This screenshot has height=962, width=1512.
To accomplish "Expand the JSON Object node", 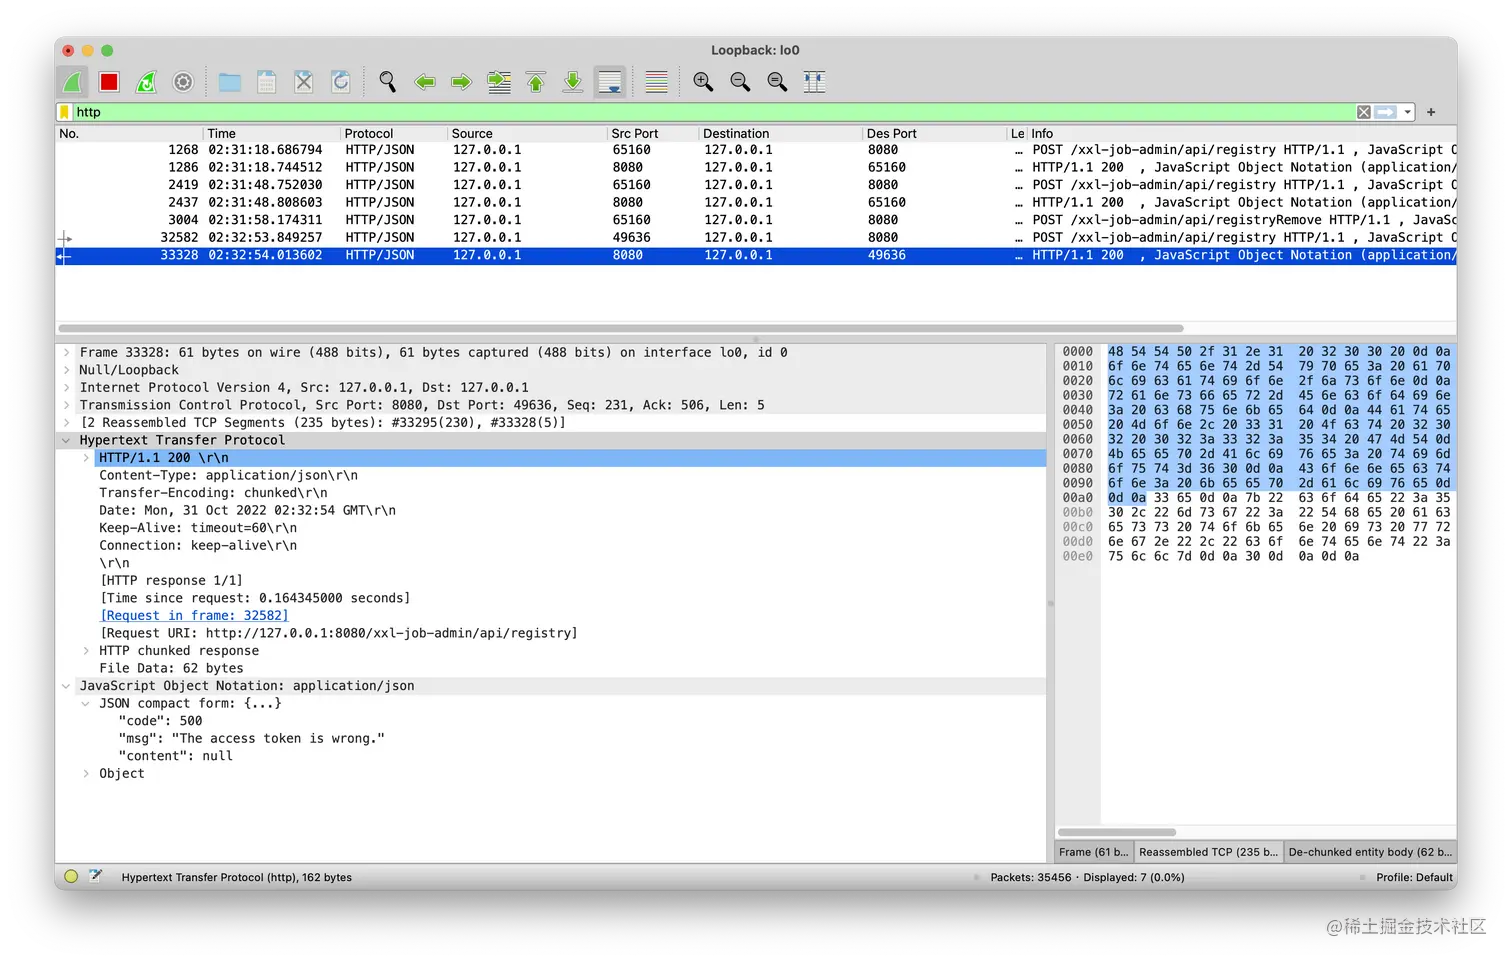I will point(86,774).
